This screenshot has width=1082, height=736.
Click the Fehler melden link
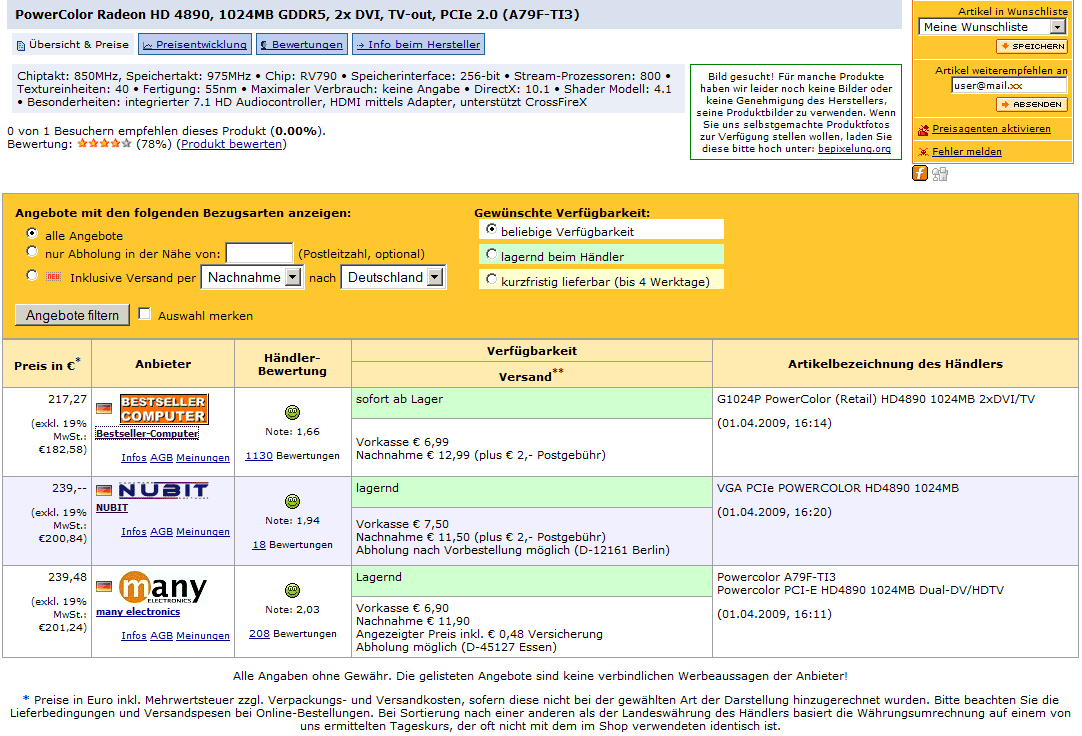pyautogui.click(x=967, y=152)
